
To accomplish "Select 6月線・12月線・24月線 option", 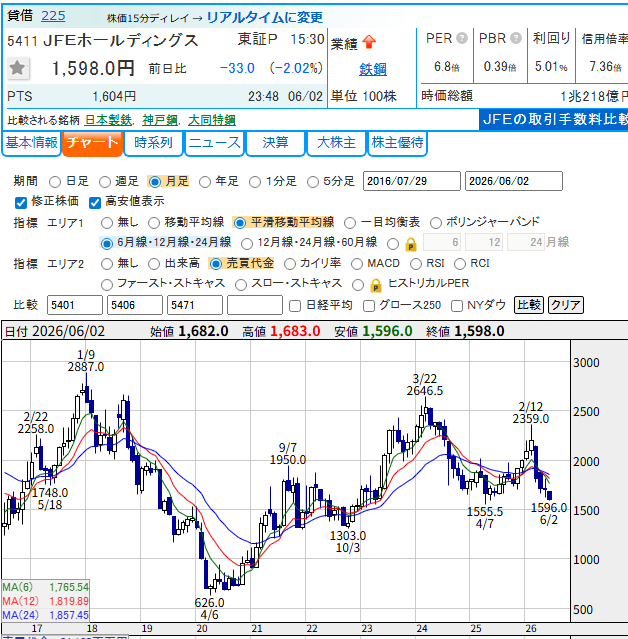I will (106, 244).
